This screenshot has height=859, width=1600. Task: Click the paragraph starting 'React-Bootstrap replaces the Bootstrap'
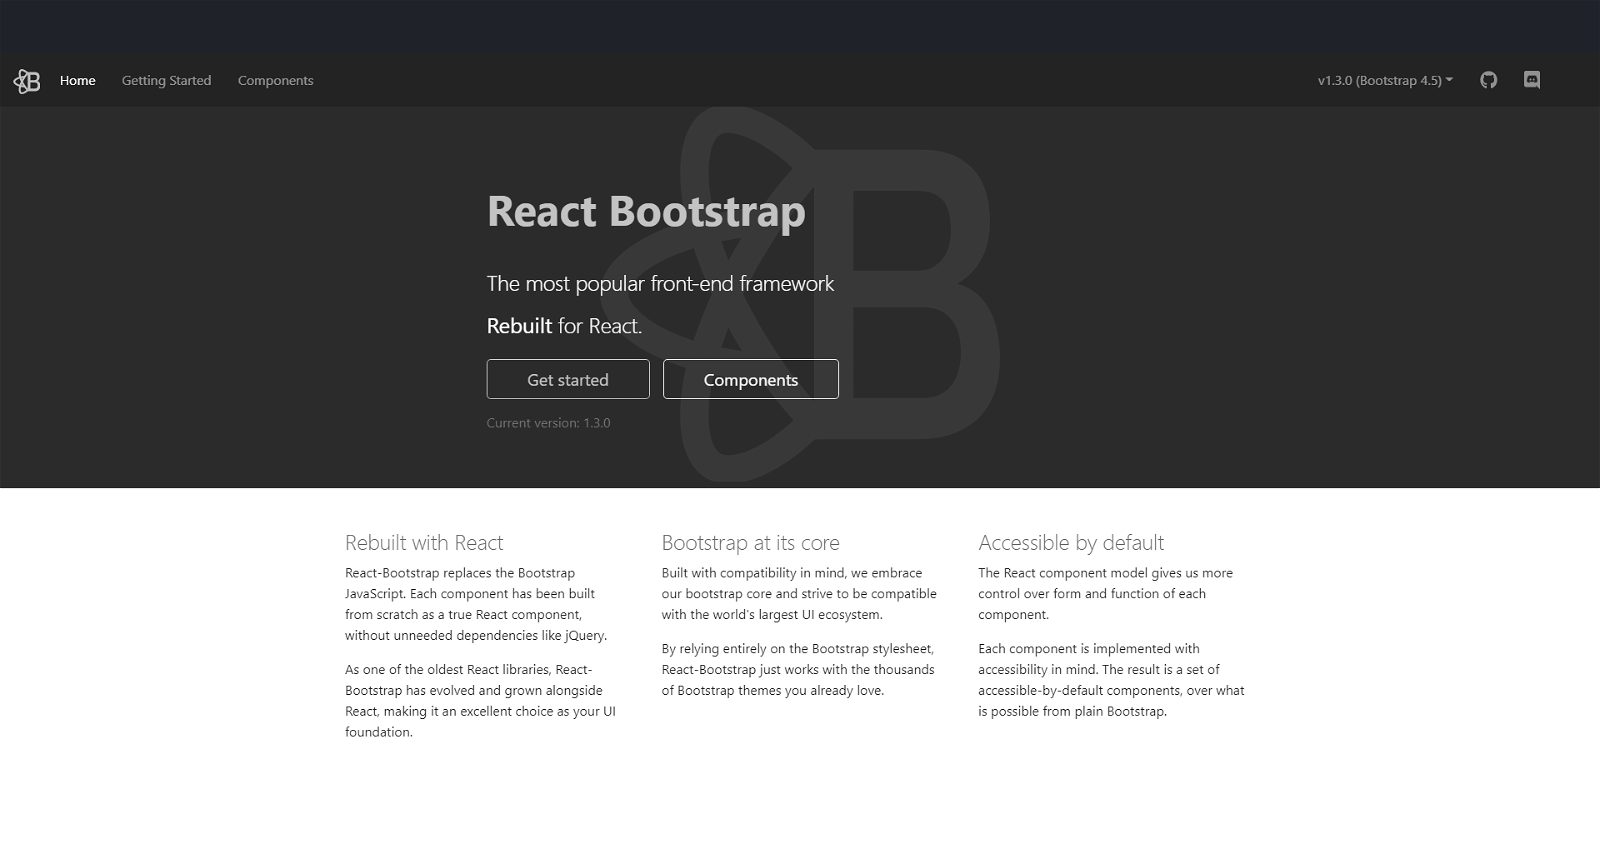tap(476, 604)
